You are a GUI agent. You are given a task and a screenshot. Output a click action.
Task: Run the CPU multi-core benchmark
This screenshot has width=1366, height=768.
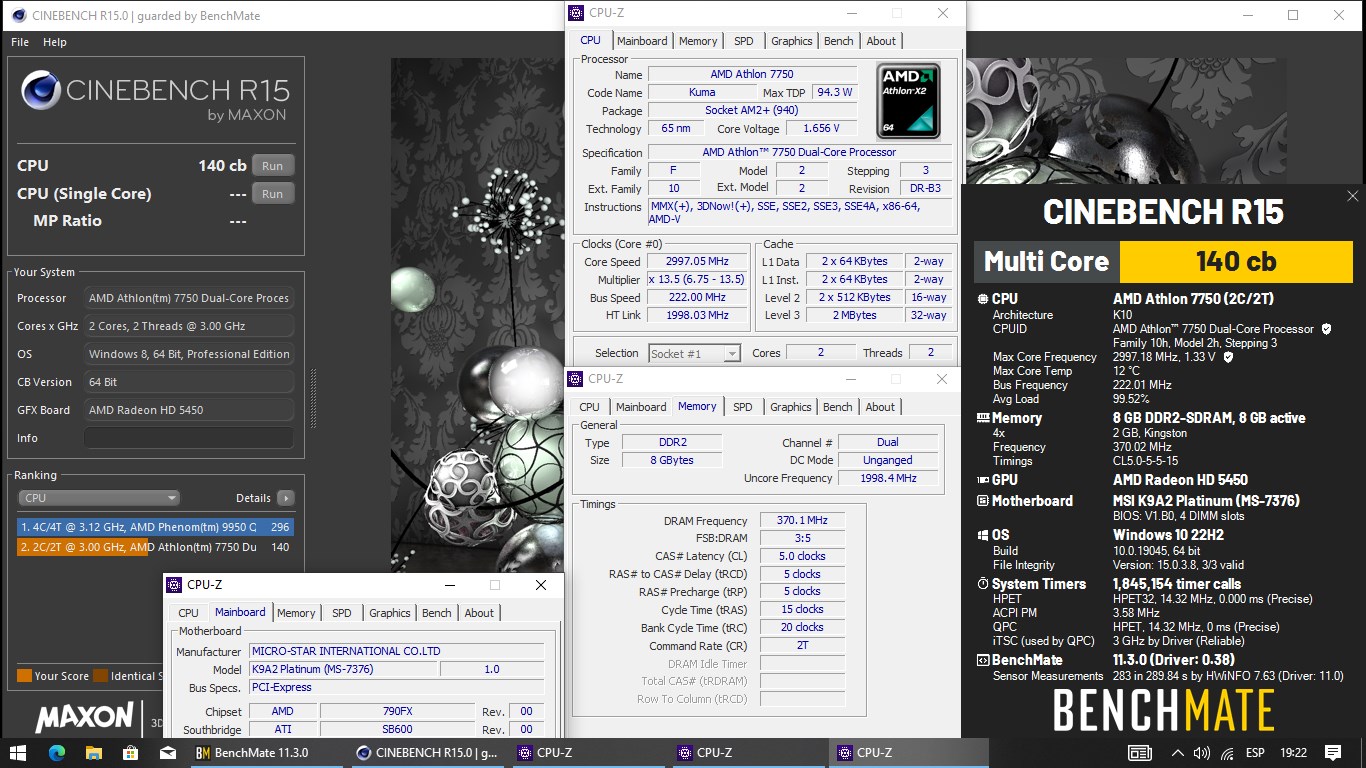click(x=272, y=166)
